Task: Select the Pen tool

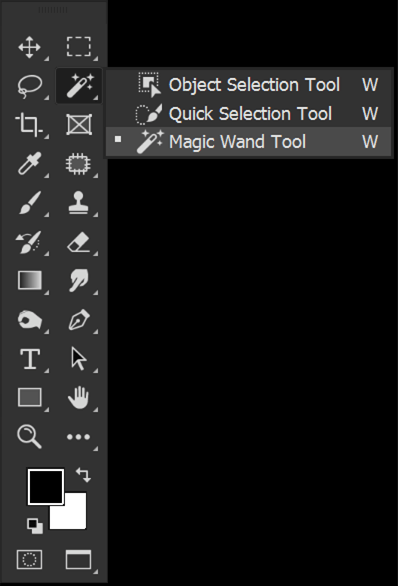Action: click(x=79, y=320)
